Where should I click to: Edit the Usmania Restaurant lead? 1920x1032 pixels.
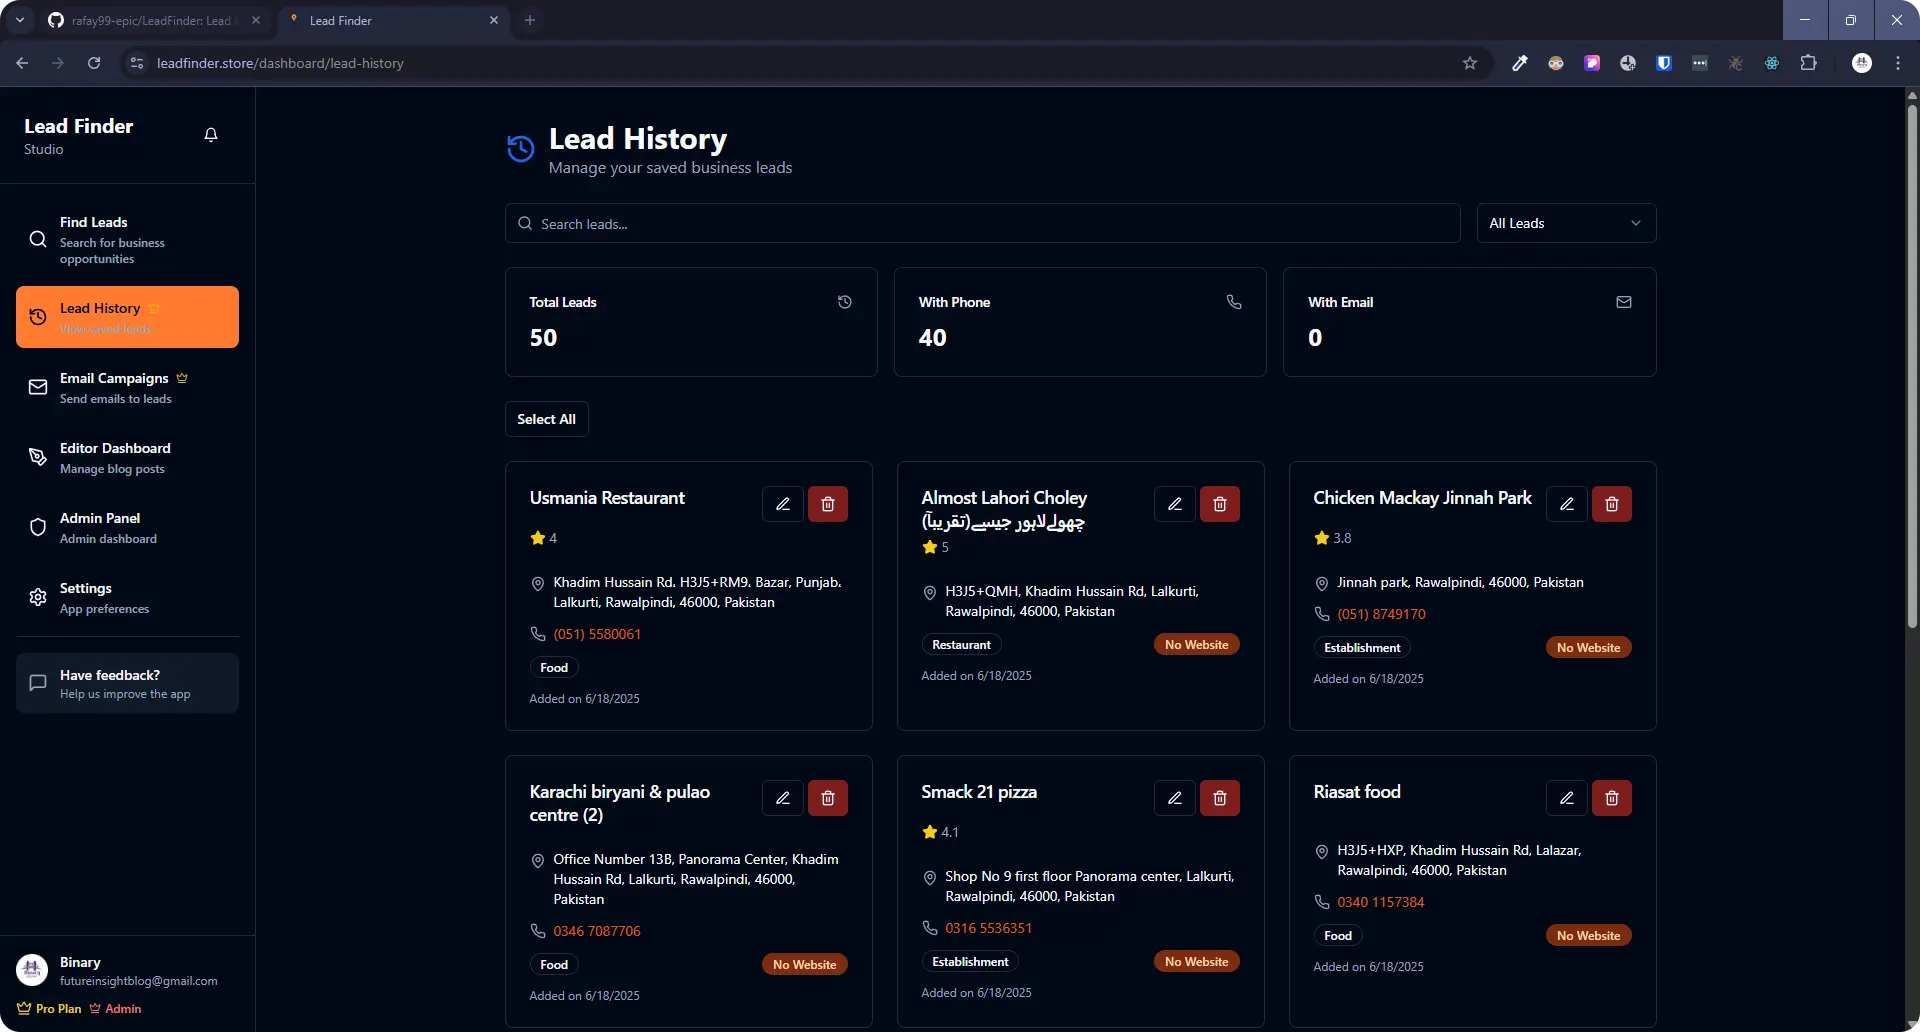[x=783, y=504]
